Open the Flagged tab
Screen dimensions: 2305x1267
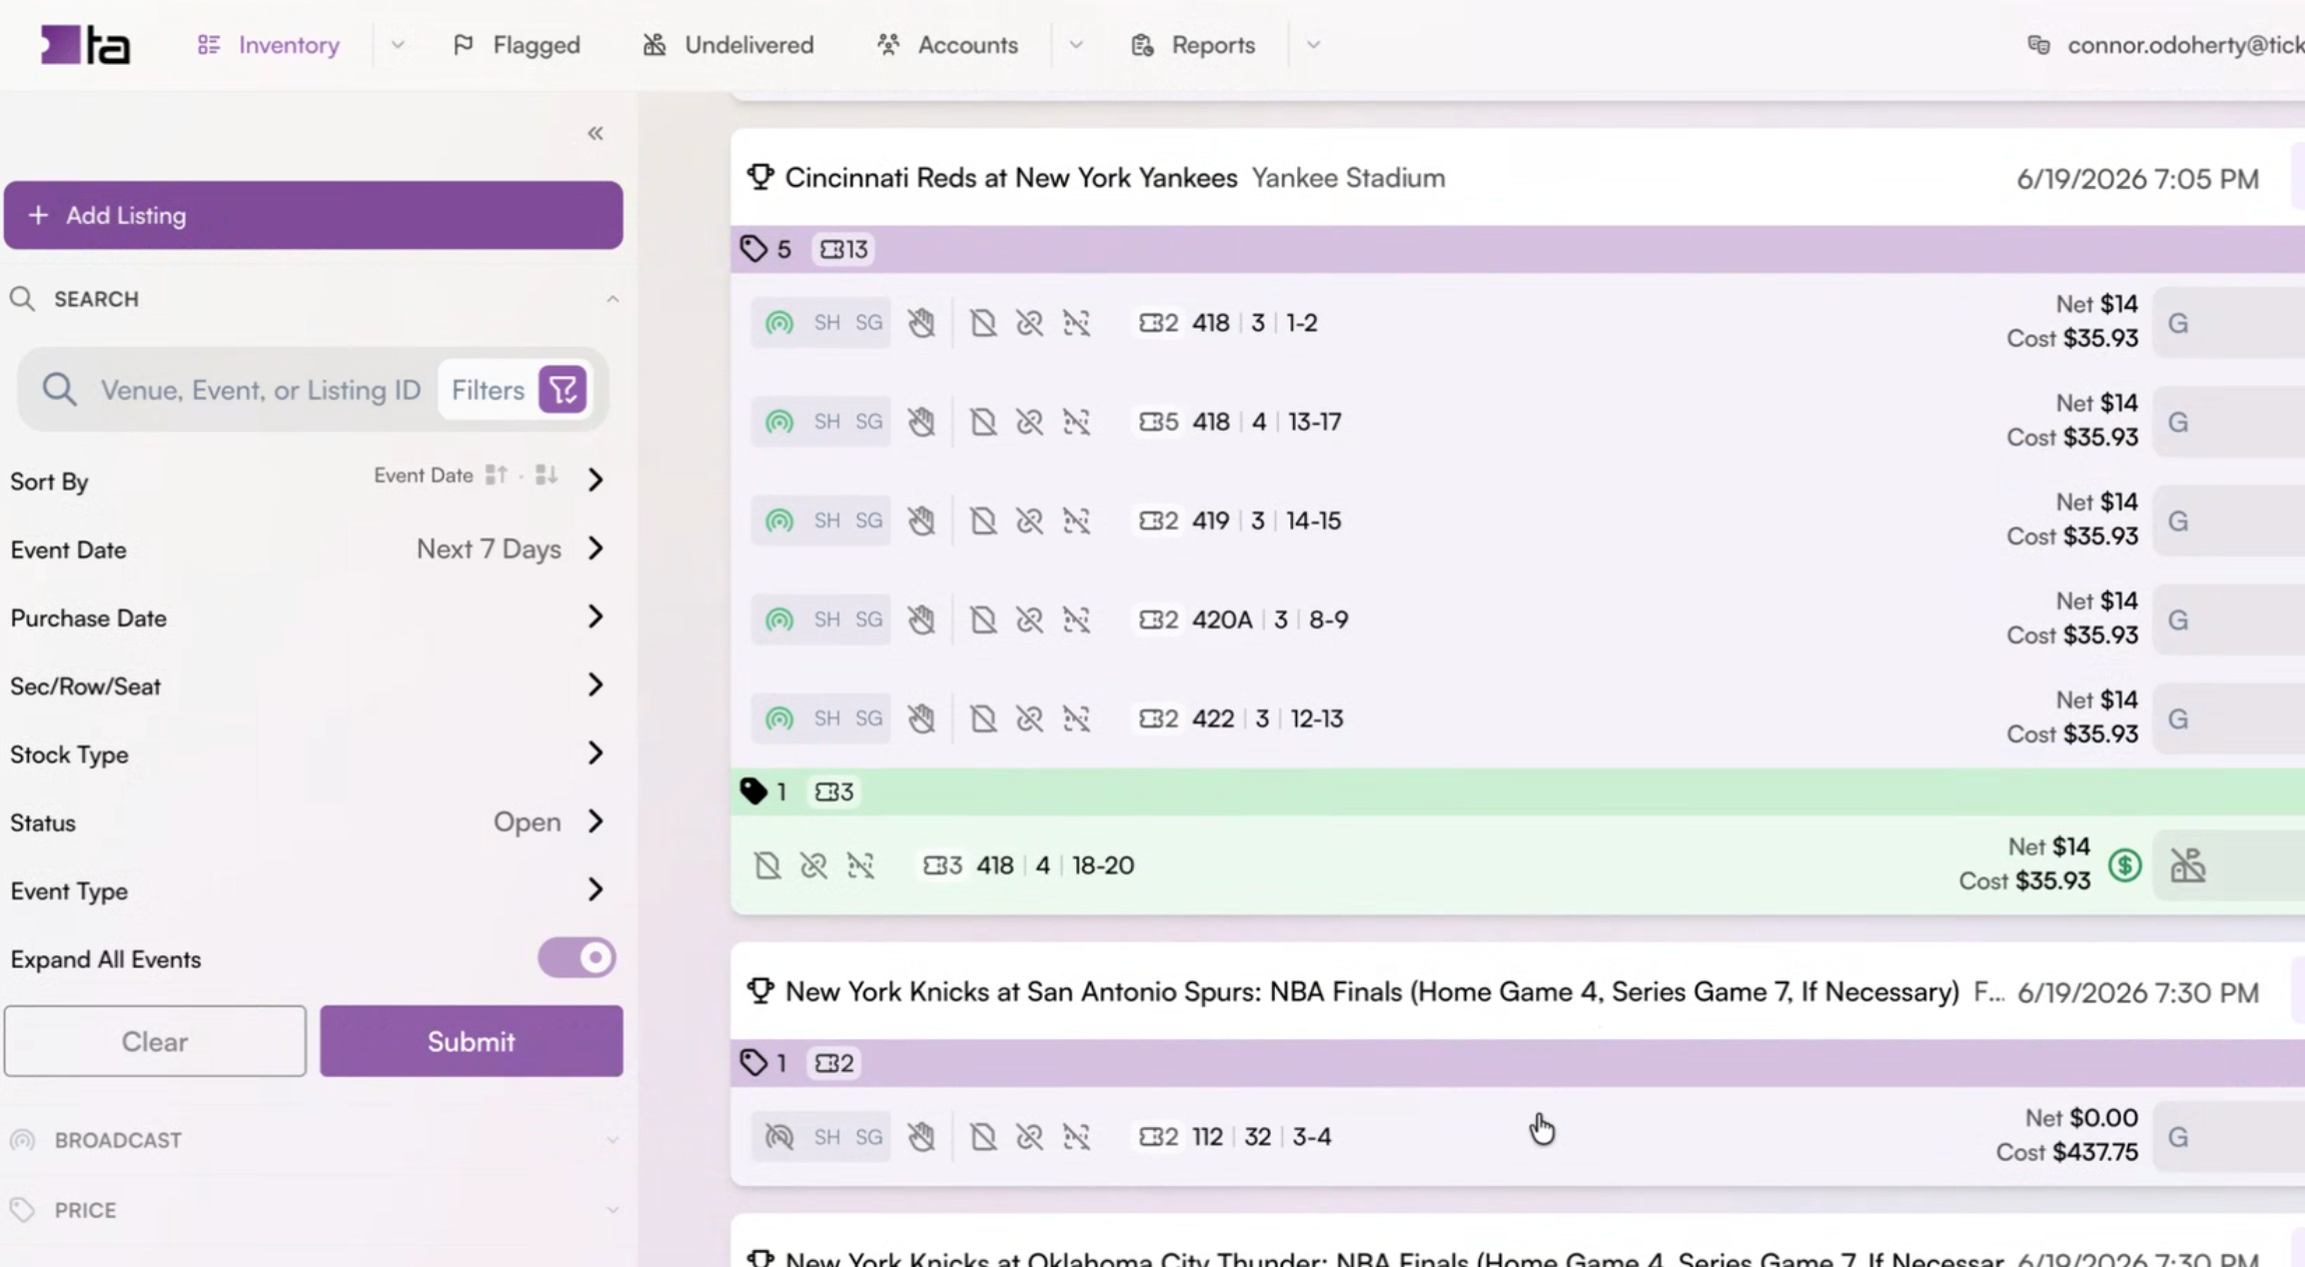[x=517, y=45]
